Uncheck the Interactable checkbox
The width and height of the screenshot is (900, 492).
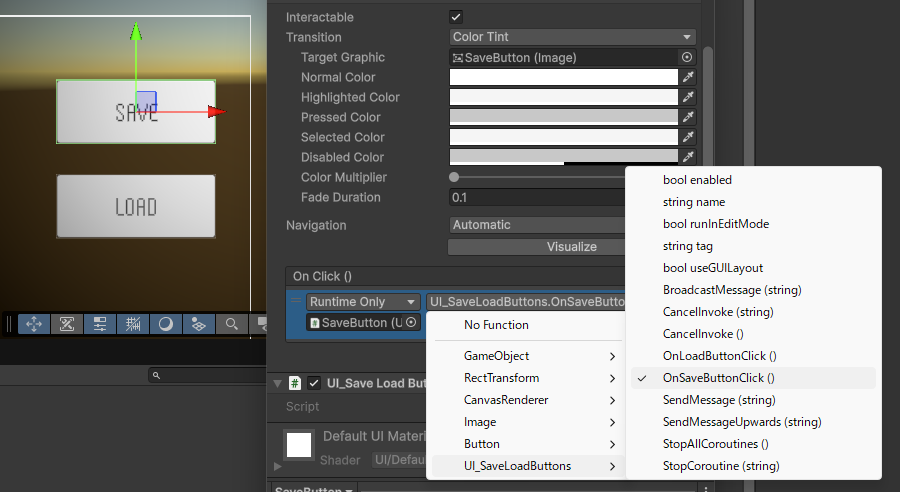coord(456,17)
